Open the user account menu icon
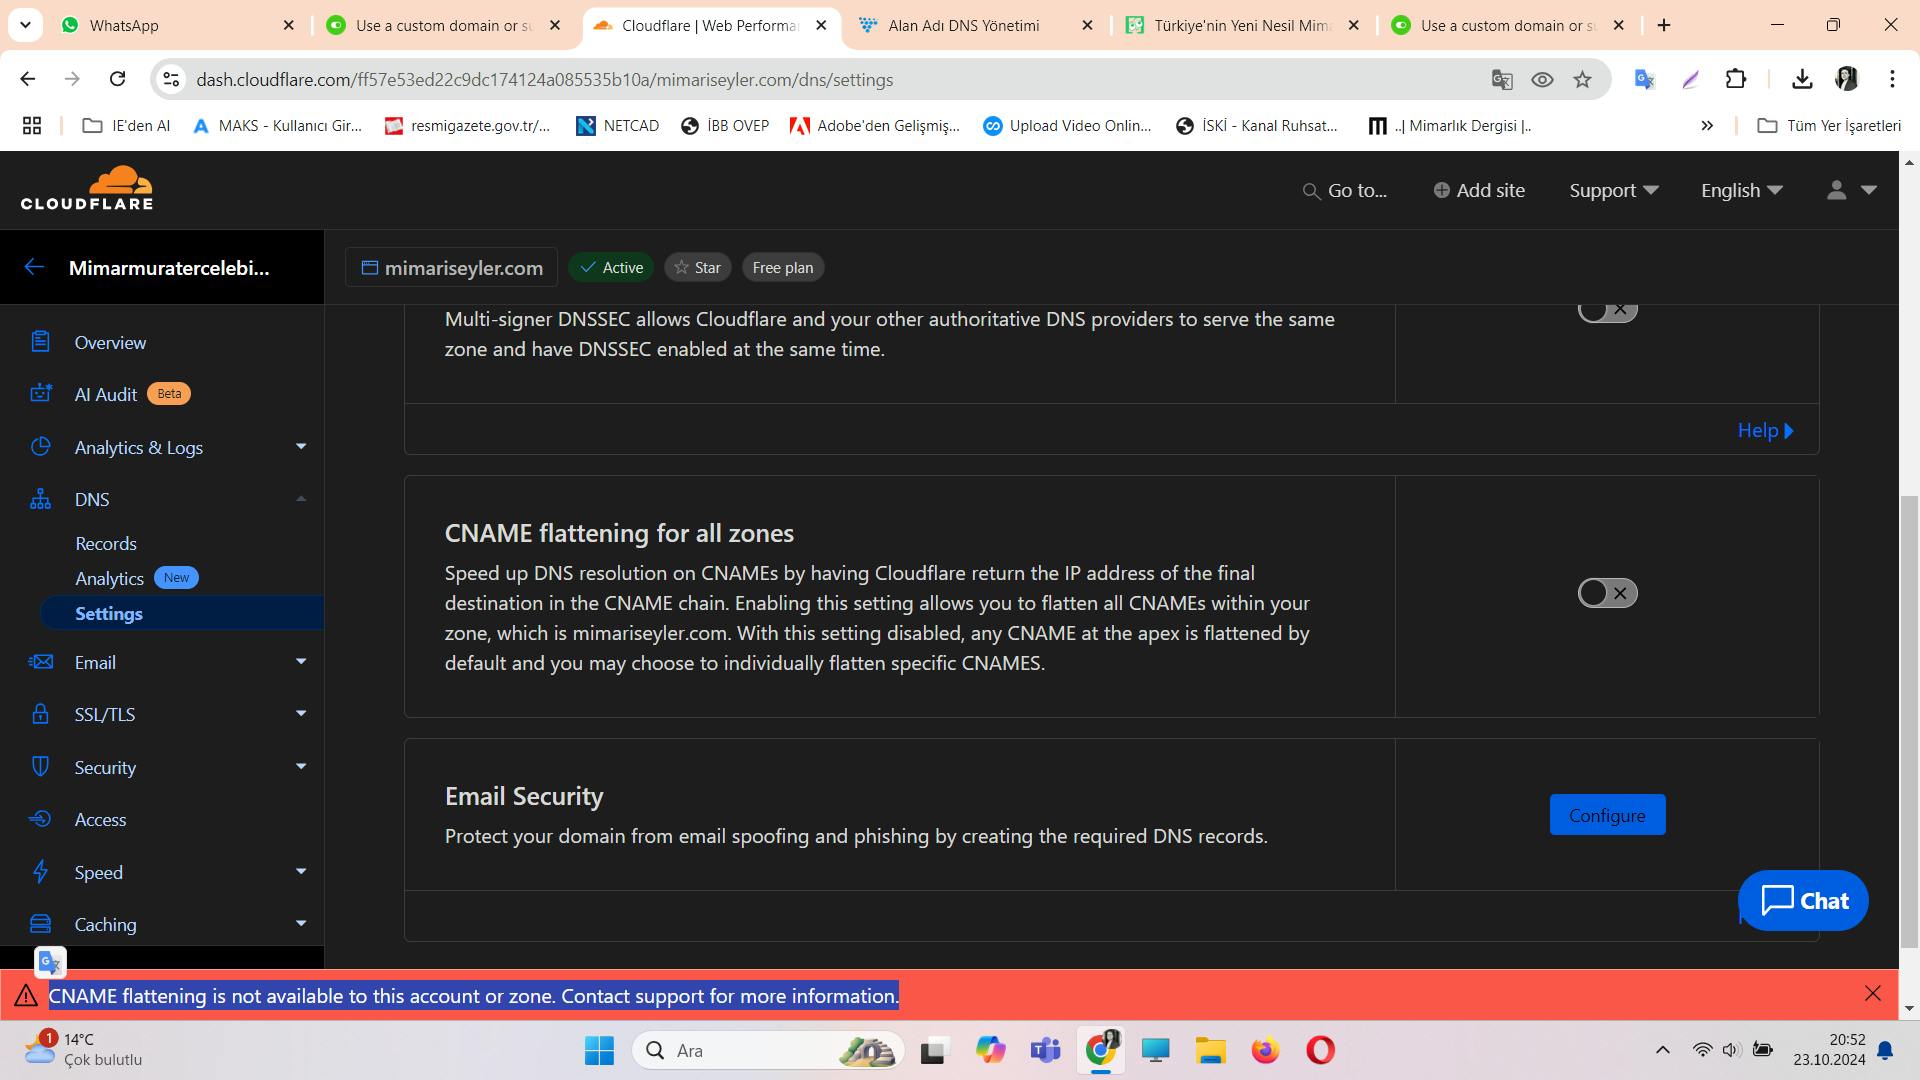Viewport: 1920px width, 1080px height. [1836, 190]
